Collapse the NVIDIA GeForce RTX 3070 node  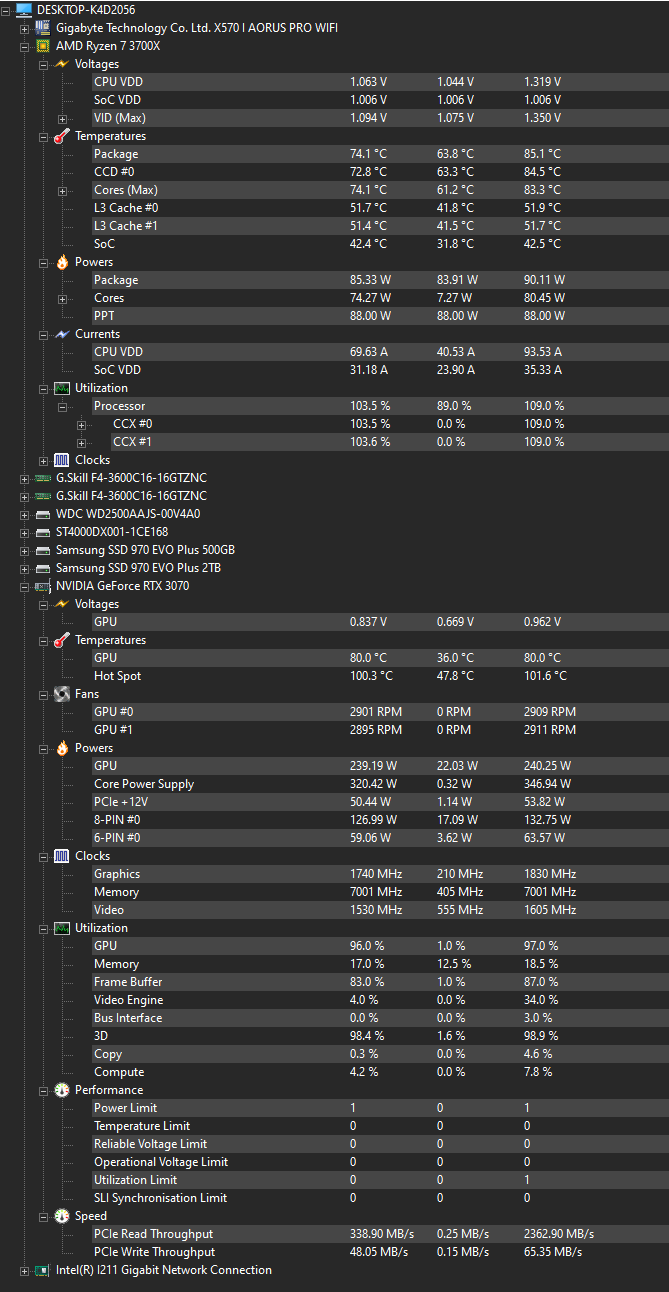[25, 586]
